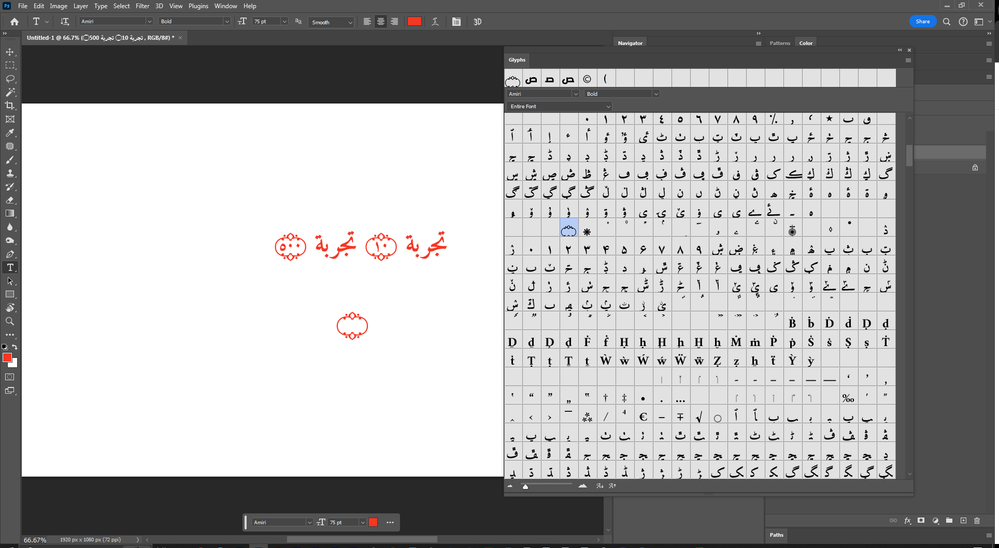Click the glyph zoom slider handle
This screenshot has height=548, width=999.
[x=525, y=486]
